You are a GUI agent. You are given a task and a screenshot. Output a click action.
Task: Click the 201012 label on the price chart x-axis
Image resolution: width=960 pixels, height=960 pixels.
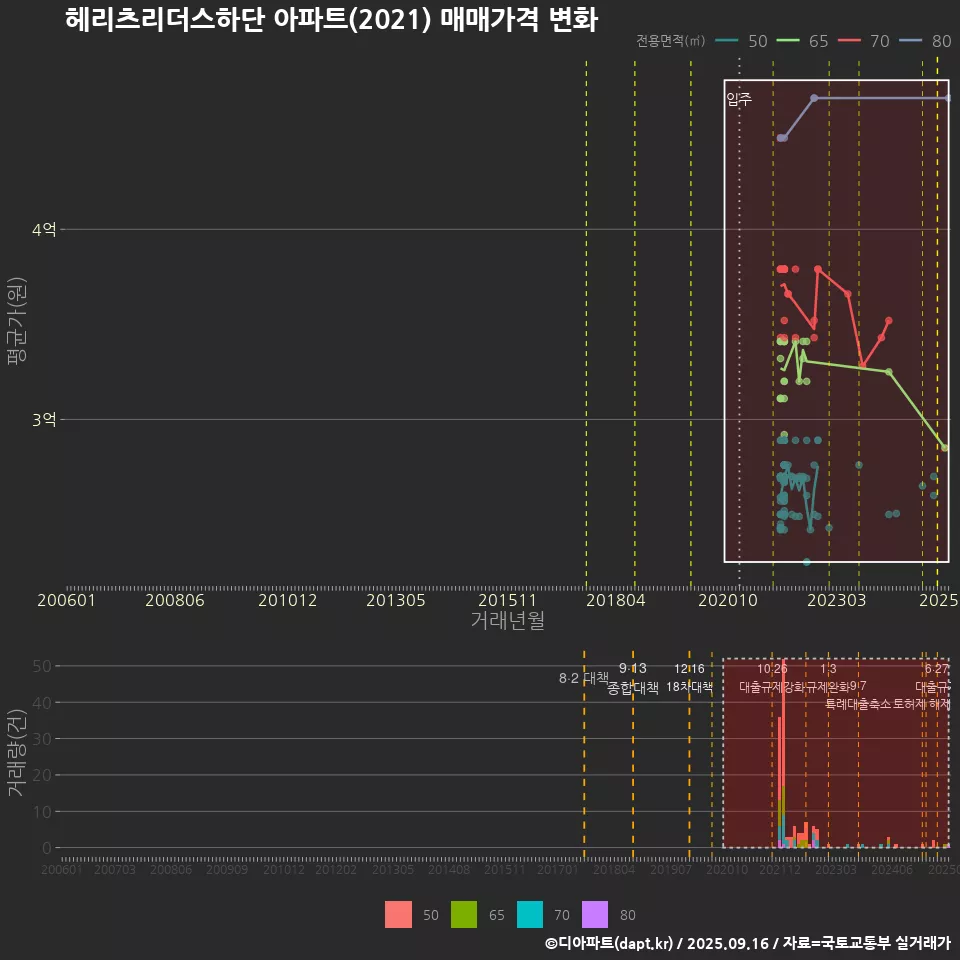[x=287, y=600]
